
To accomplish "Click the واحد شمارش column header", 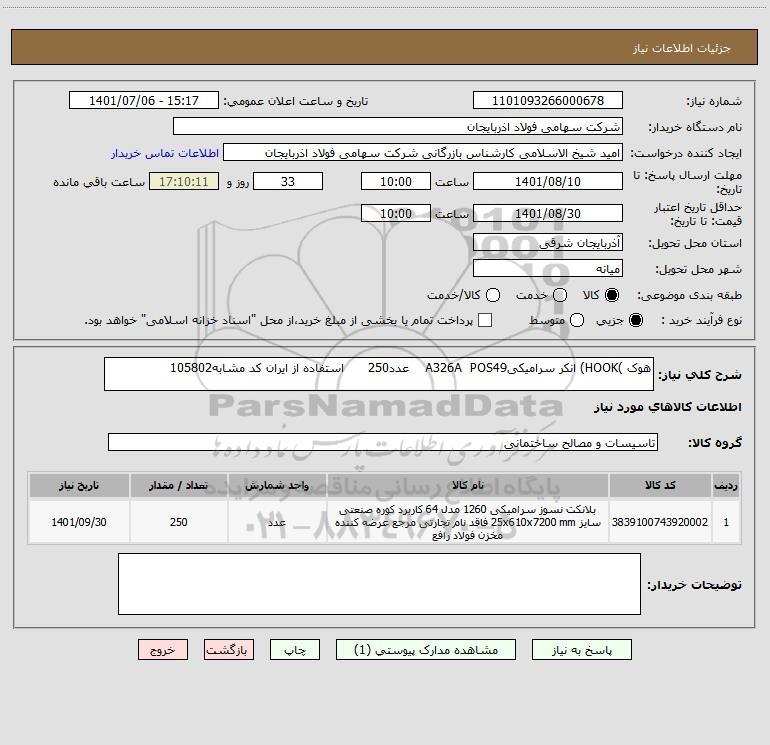I will 277,485.
